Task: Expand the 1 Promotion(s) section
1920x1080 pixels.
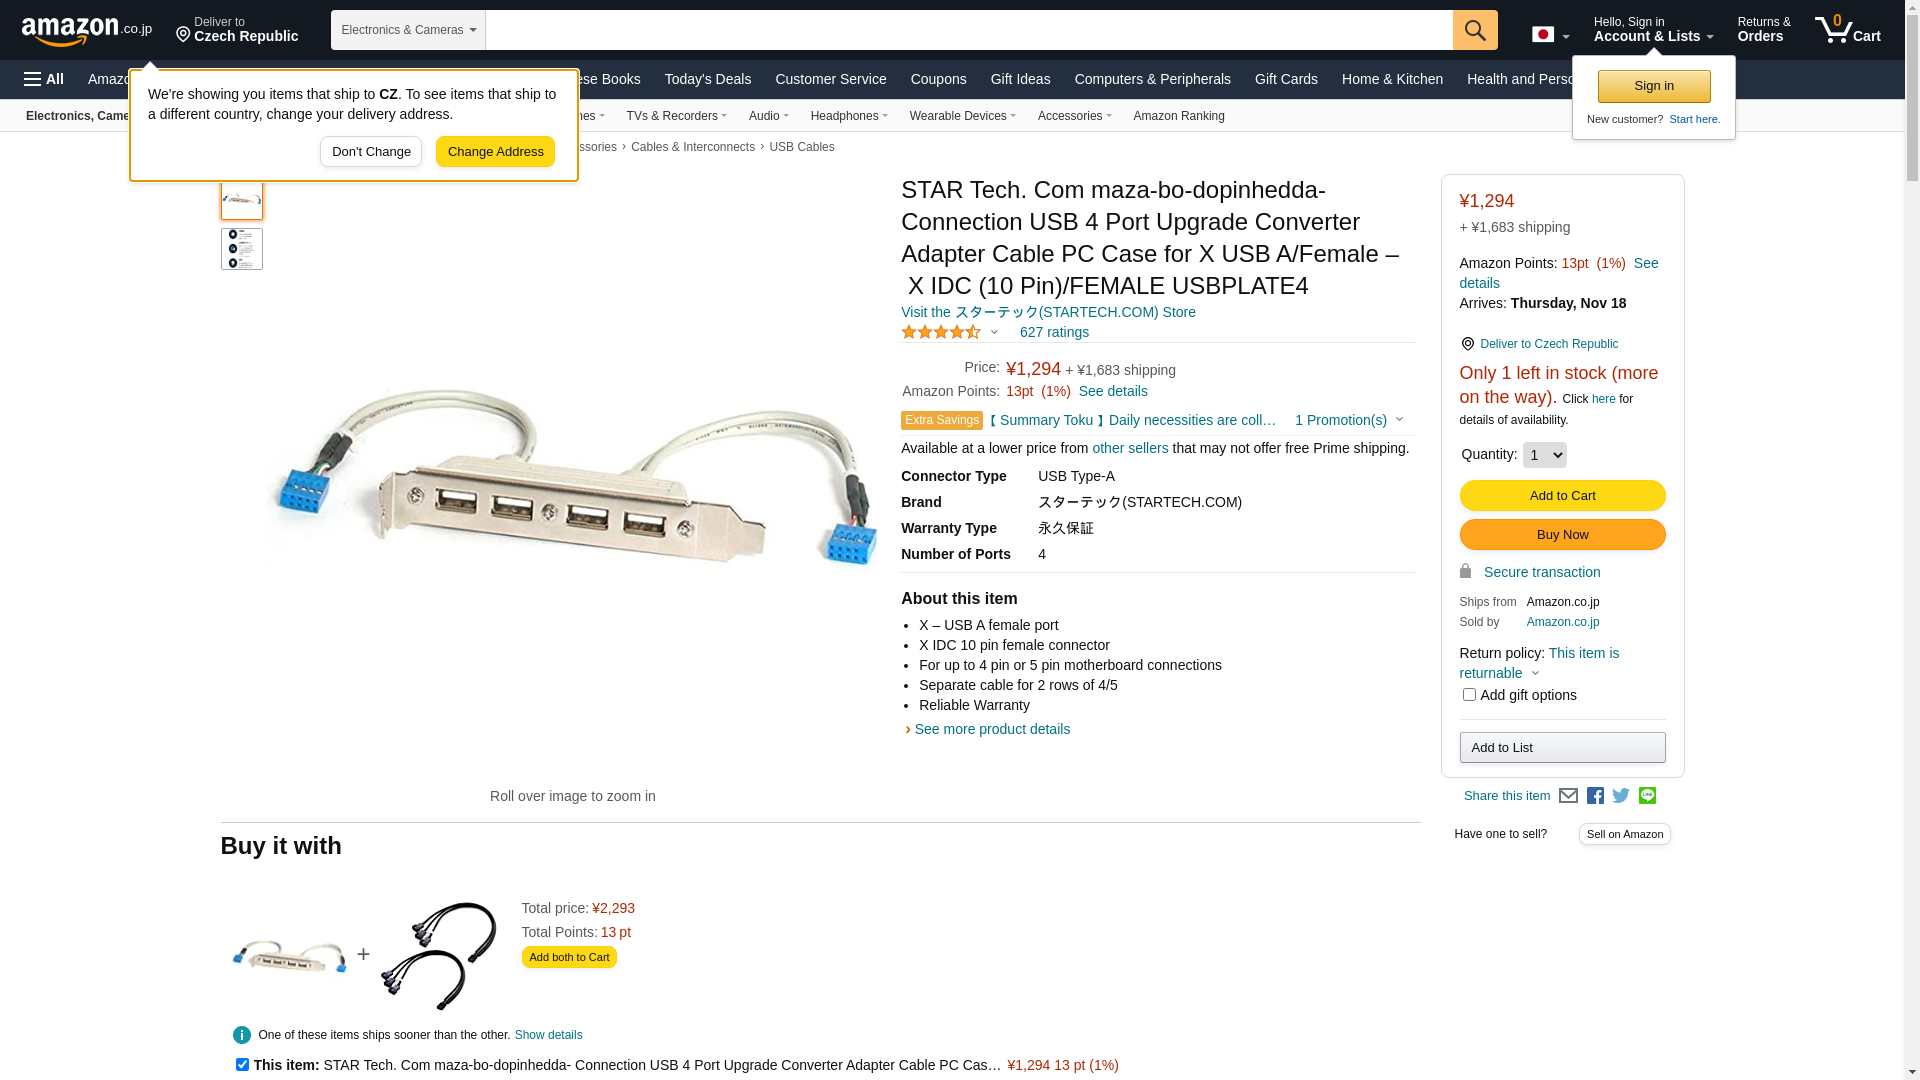Action: click(1349, 420)
